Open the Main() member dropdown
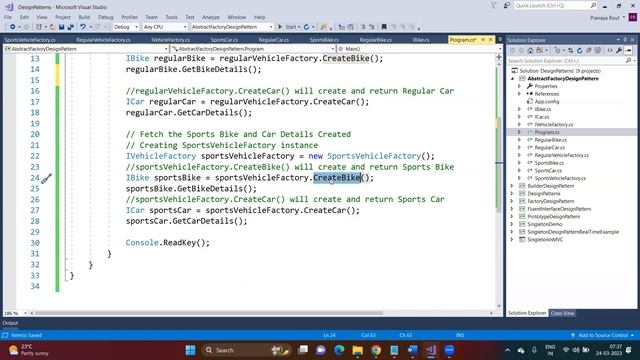640x360 pixels. click(420, 49)
